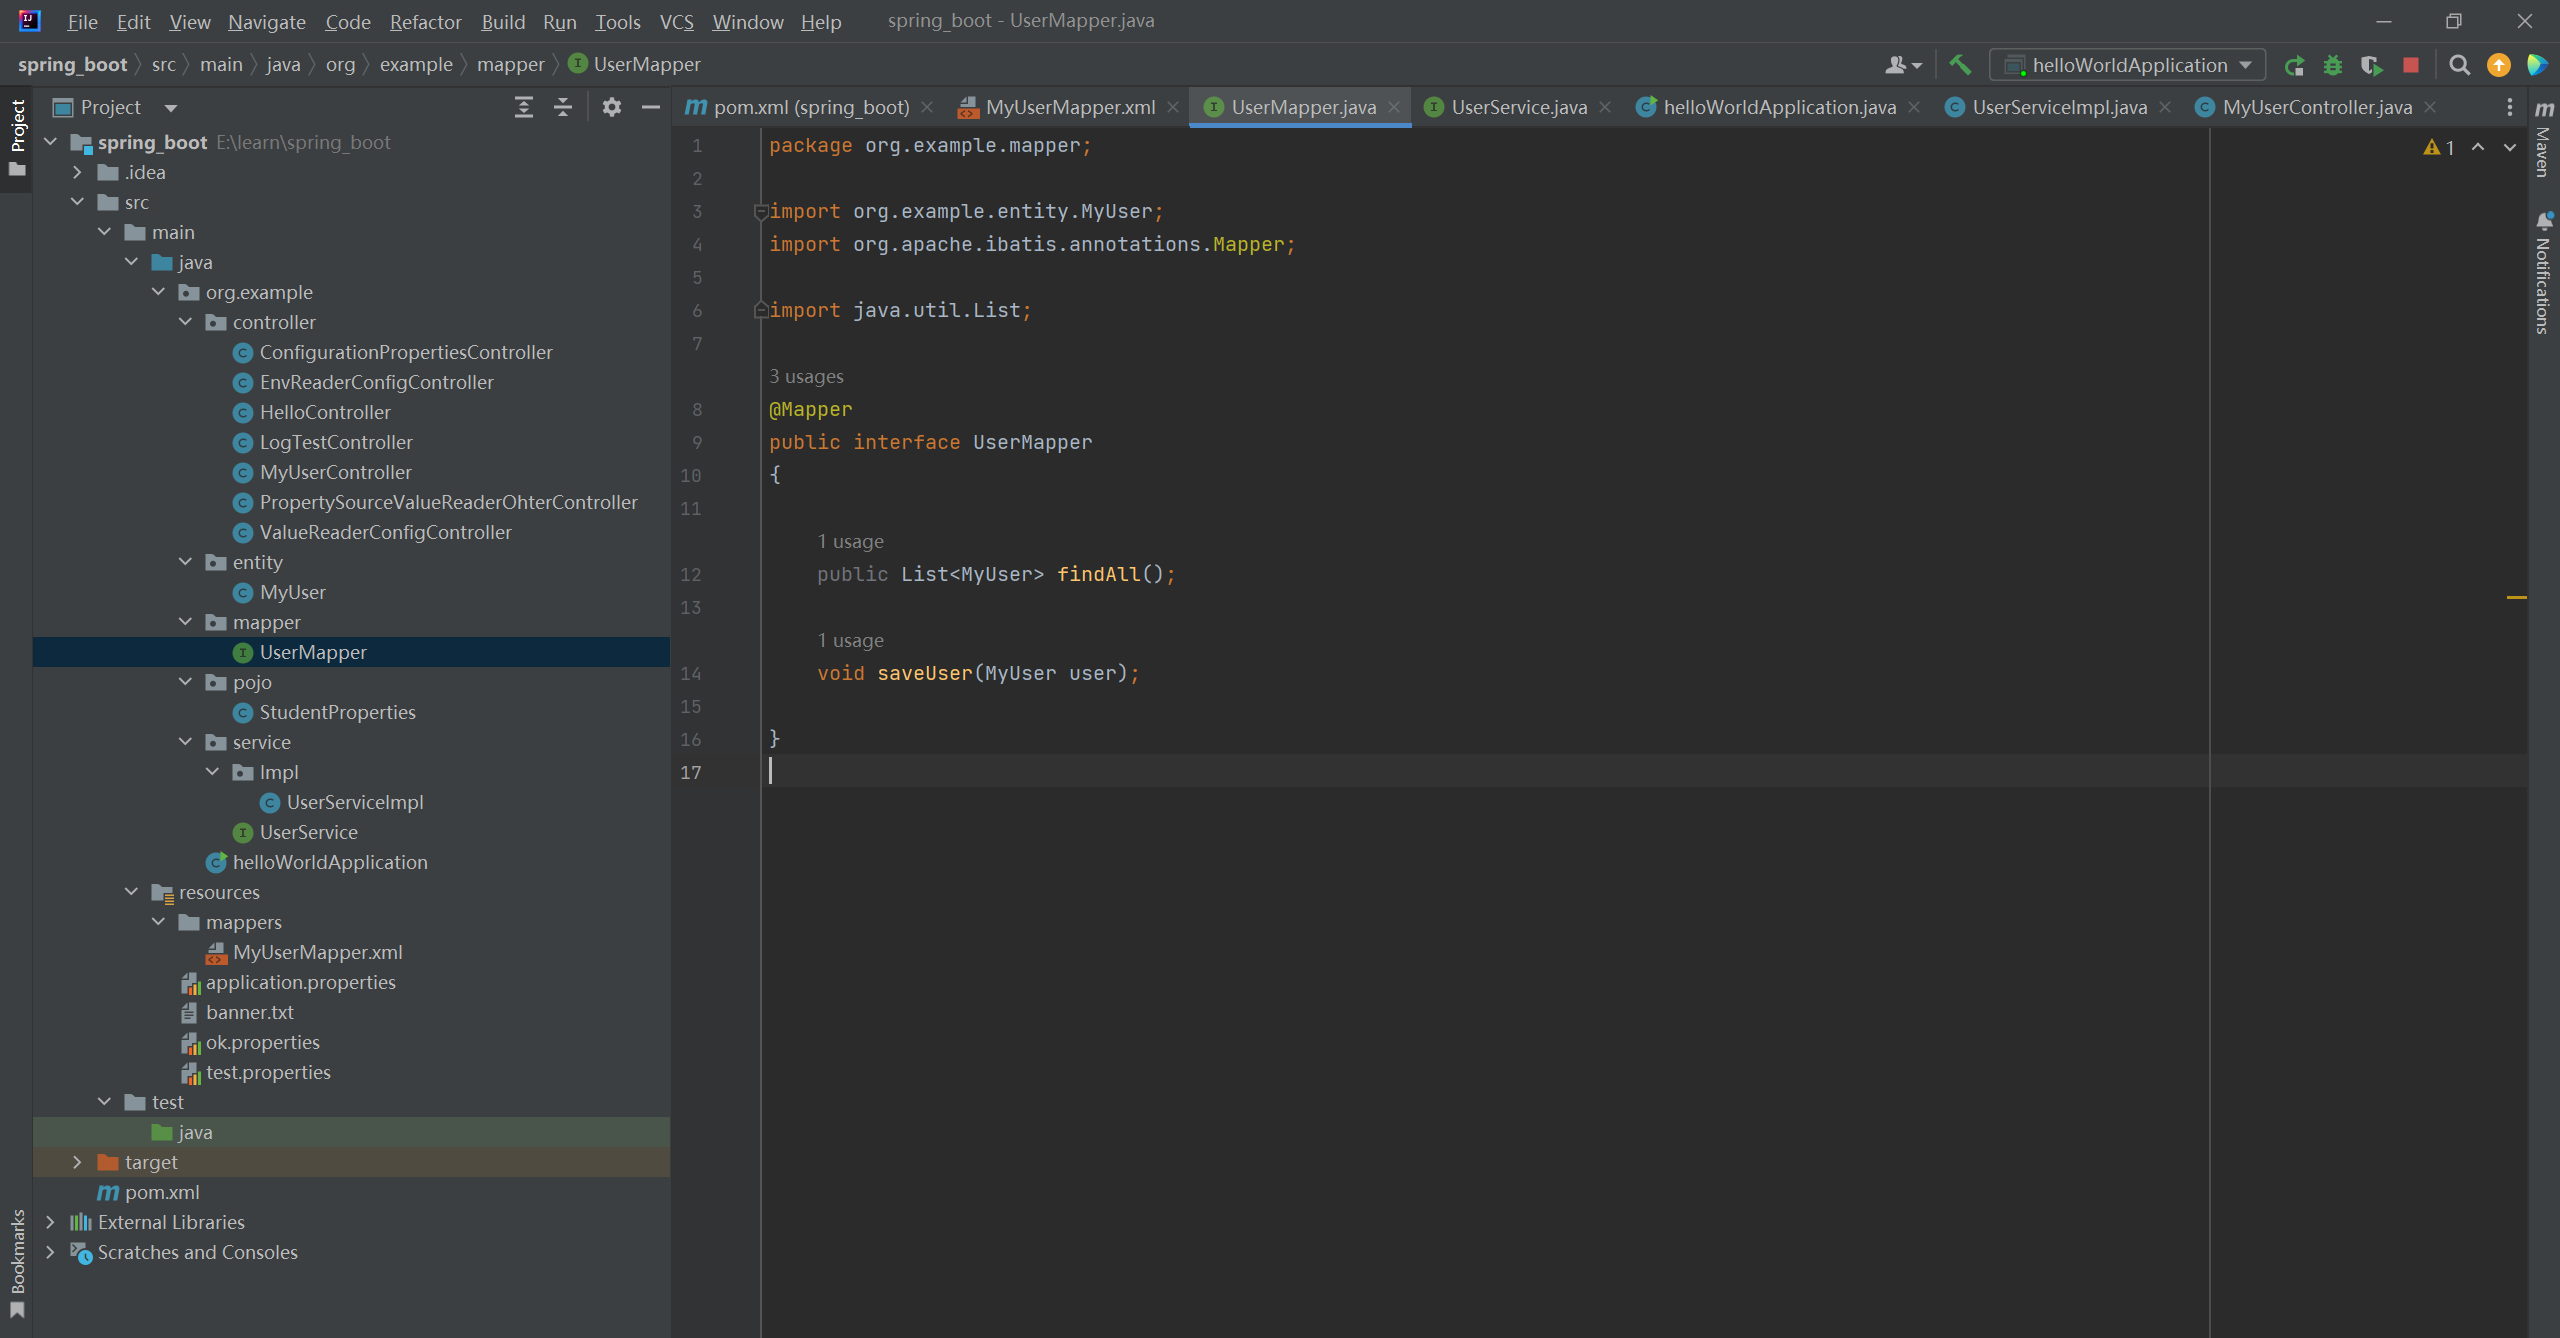
Task: Click the 3 usages hint link
Action: [806, 376]
